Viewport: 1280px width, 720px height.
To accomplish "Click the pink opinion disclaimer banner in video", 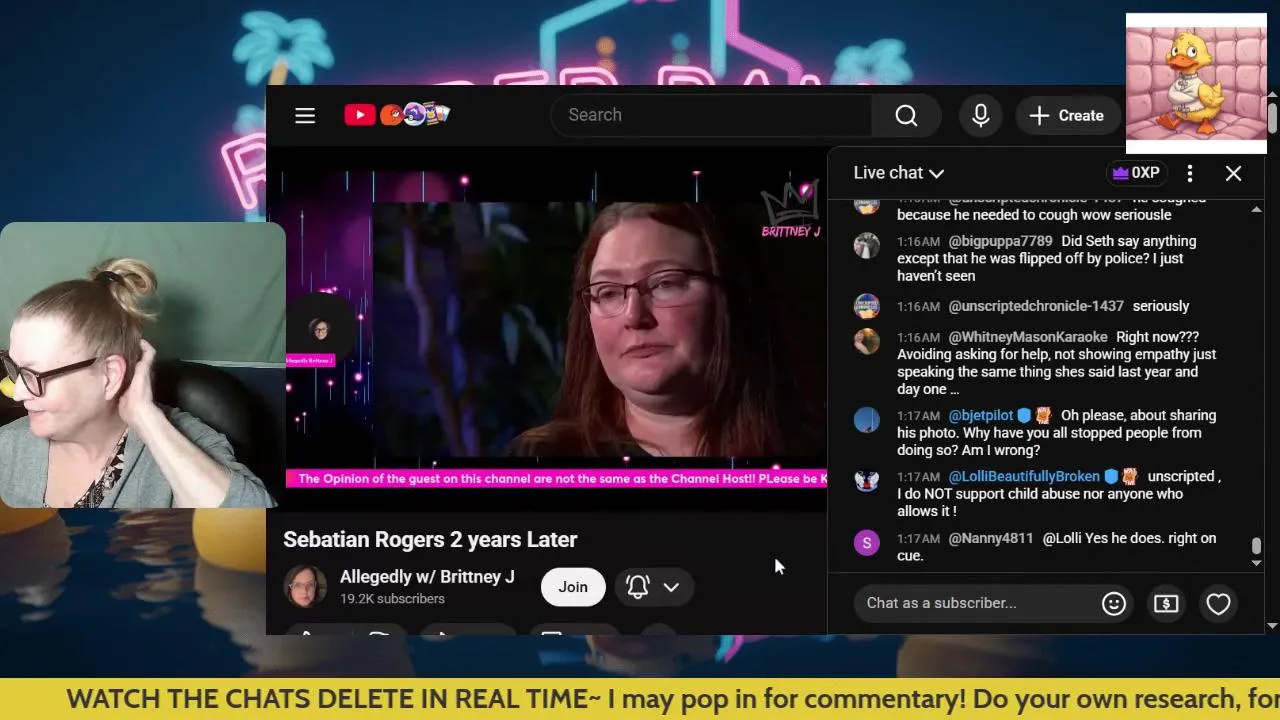I will (x=556, y=479).
